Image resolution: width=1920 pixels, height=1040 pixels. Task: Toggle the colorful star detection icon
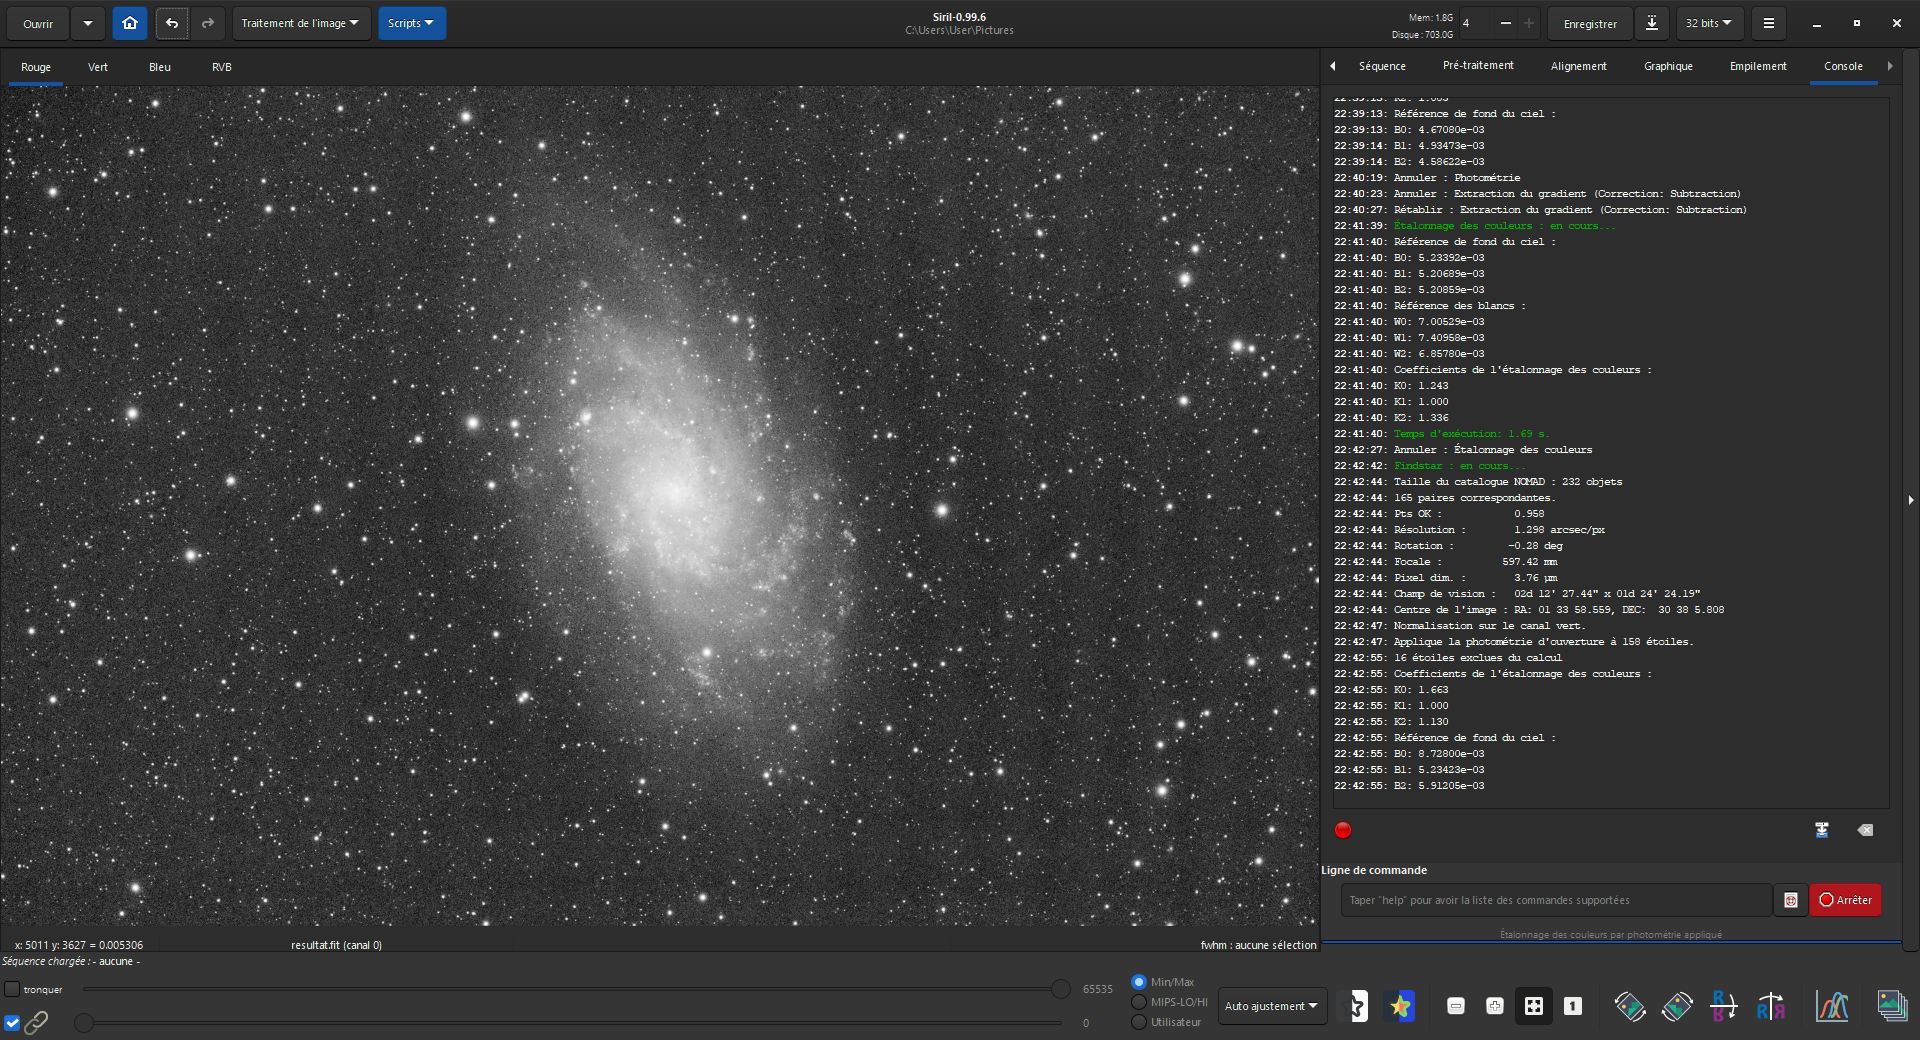pos(1400,1006)
